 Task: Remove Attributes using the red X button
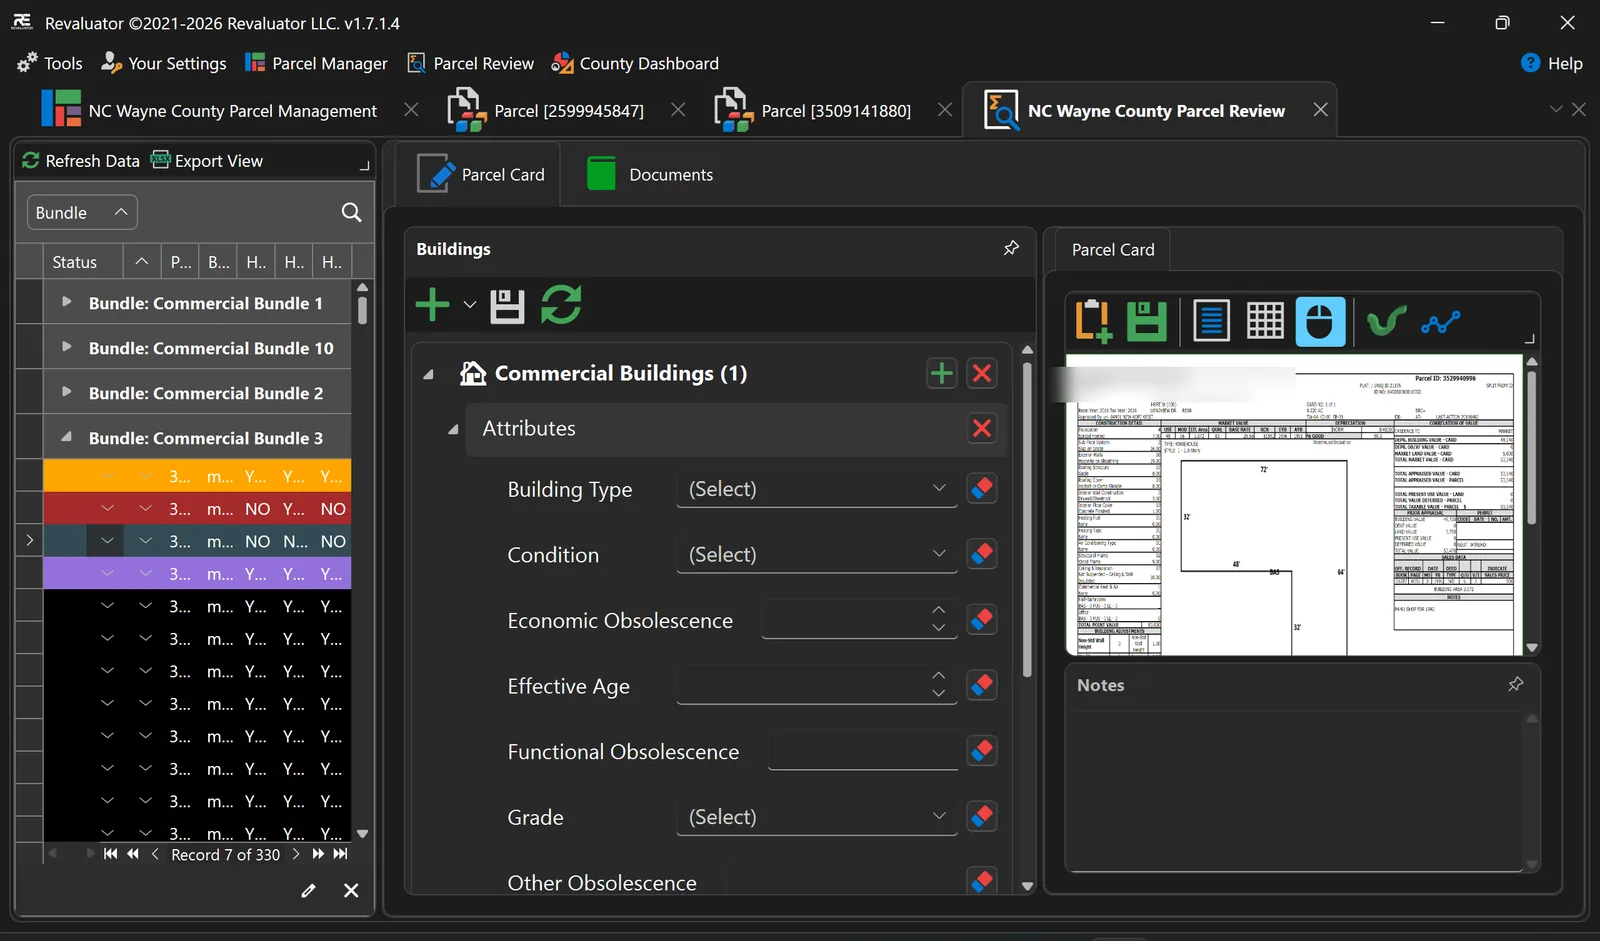(x=982, y=428)
